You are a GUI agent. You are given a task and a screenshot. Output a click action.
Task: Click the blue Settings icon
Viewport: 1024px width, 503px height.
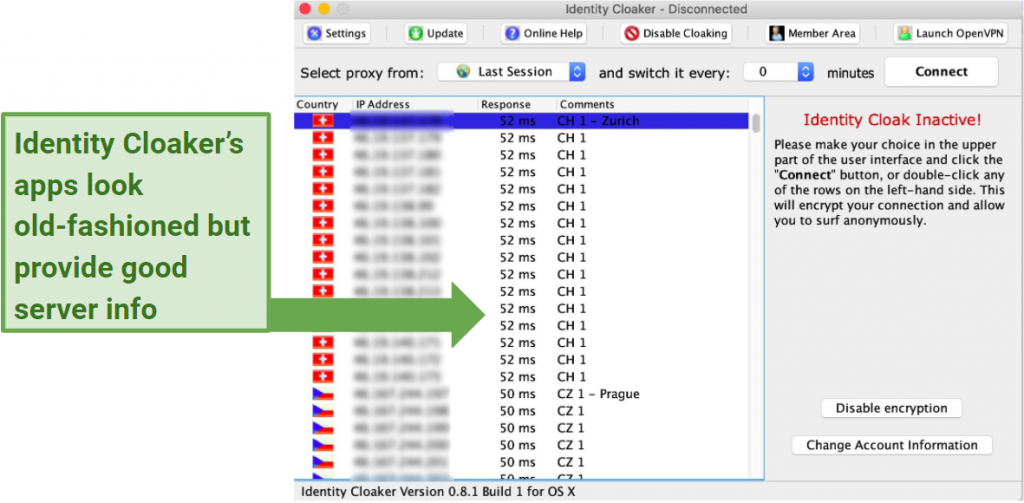[315, 33]
